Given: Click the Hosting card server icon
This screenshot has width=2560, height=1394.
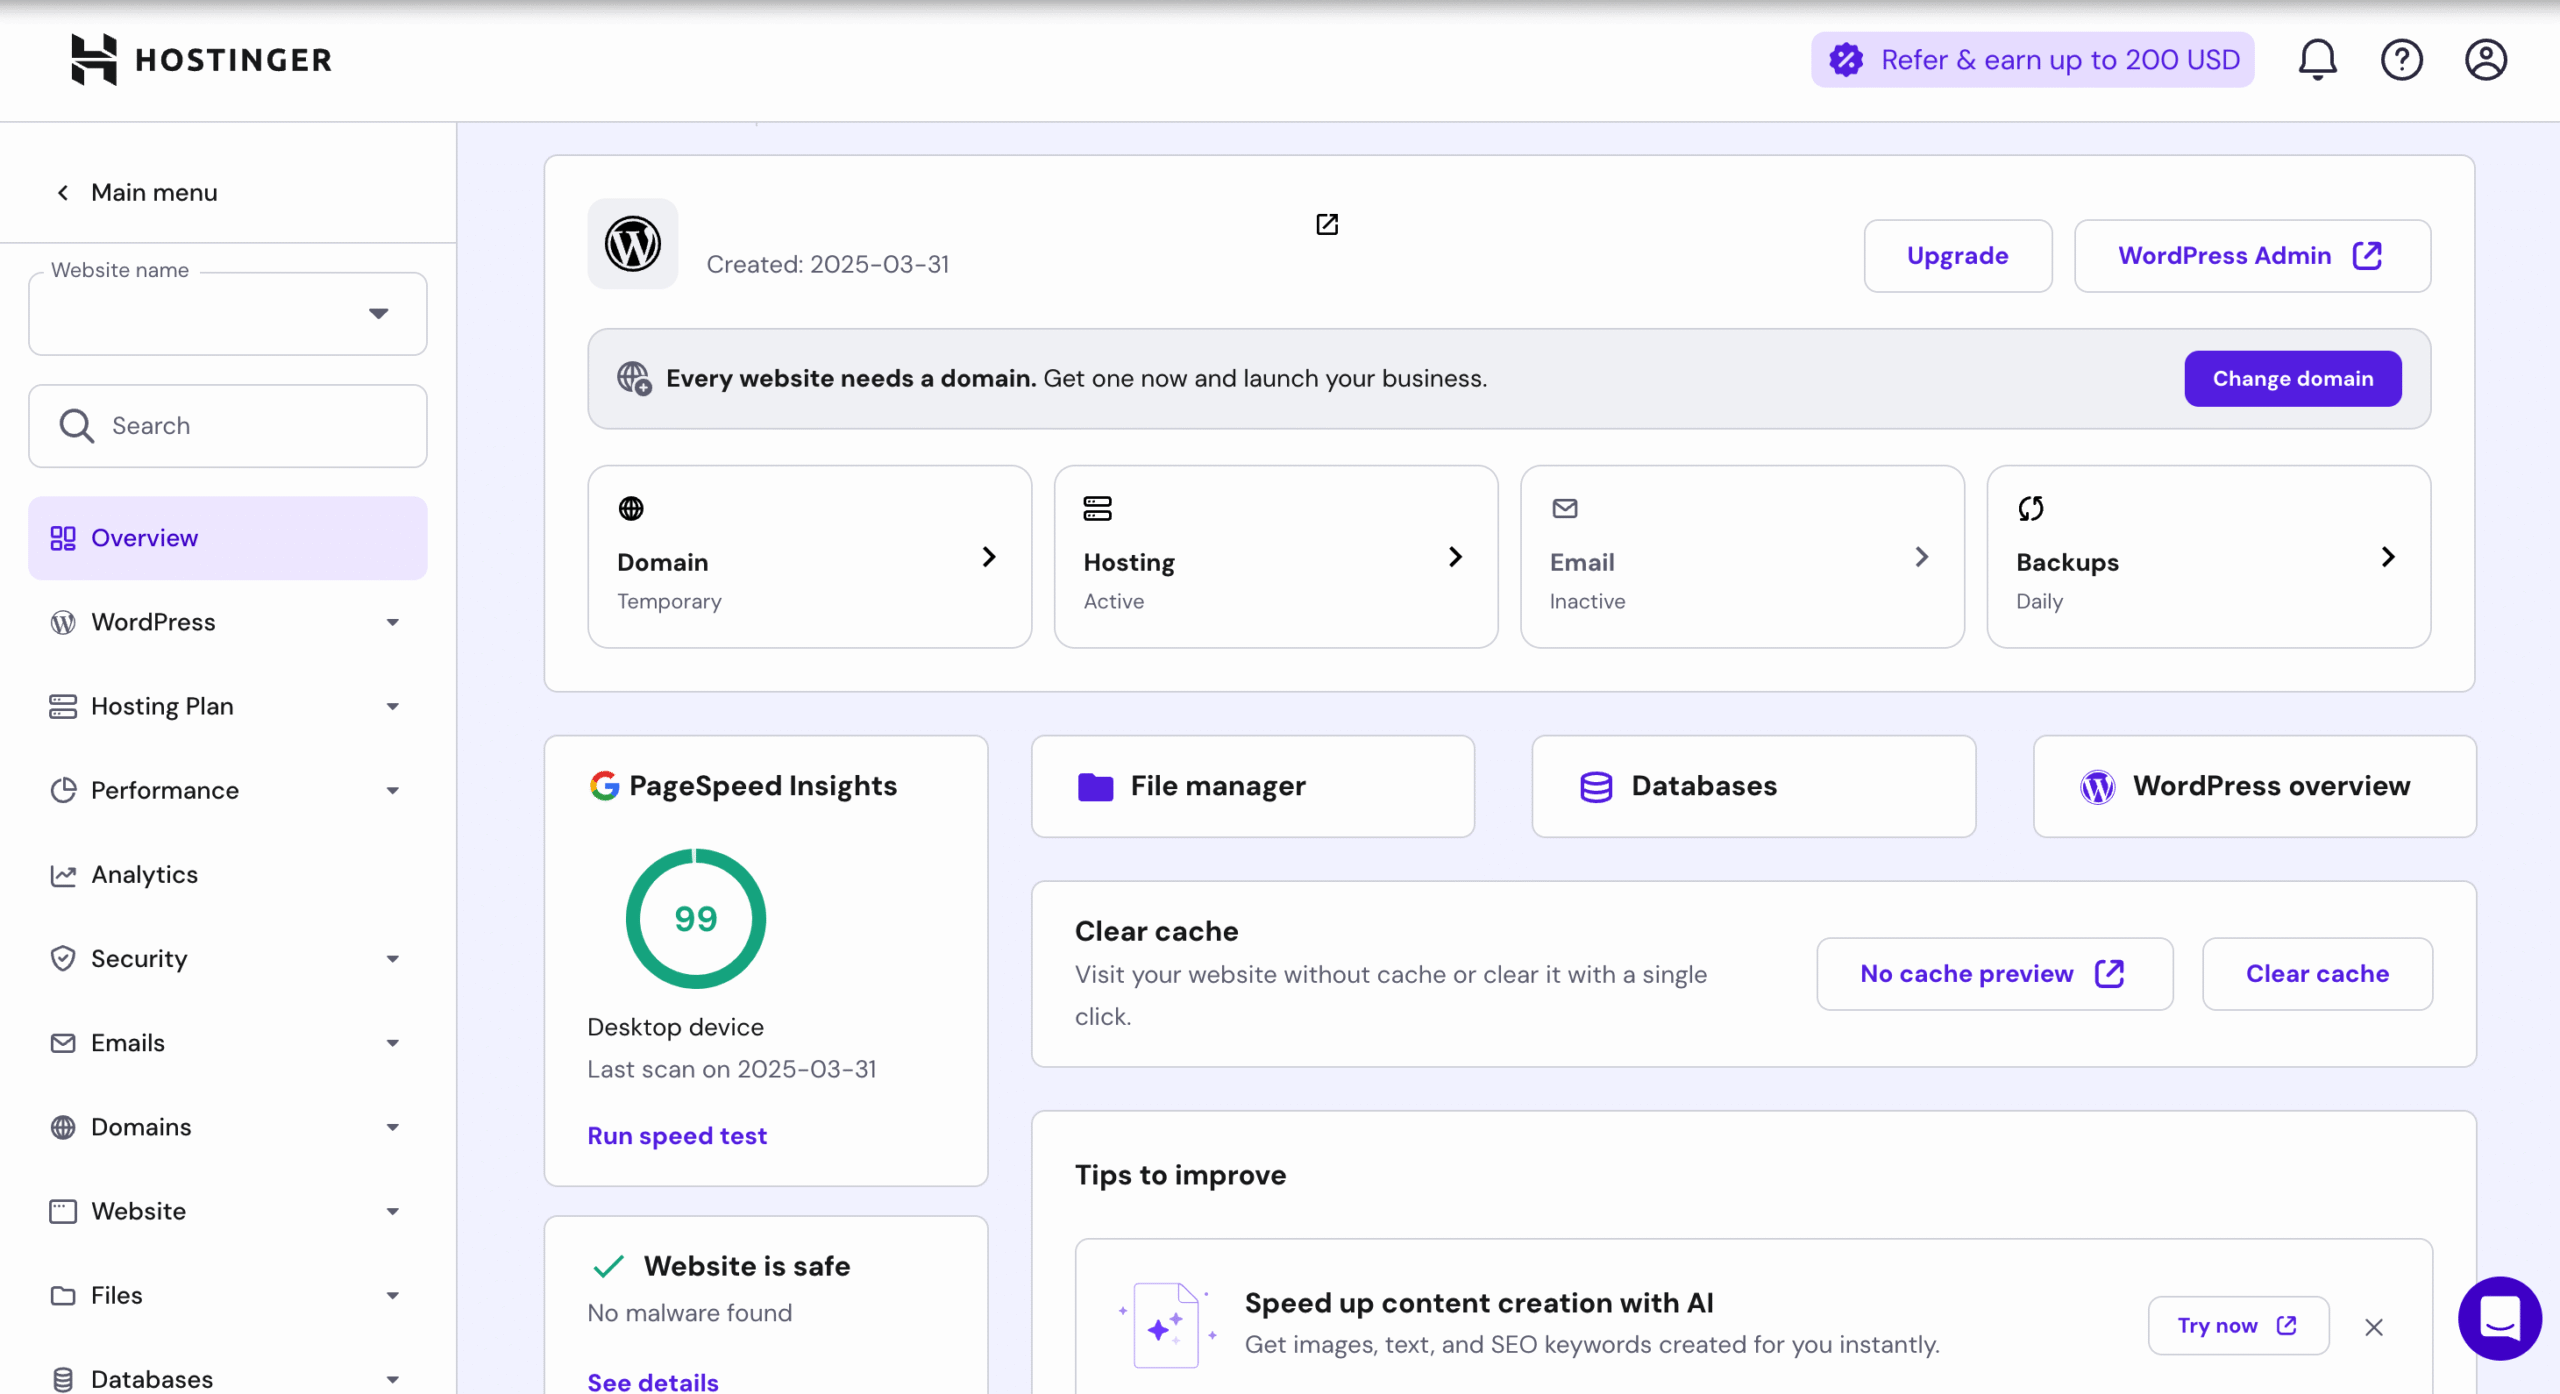Looking at the screenshot, I should click(x=1097, y=508).
